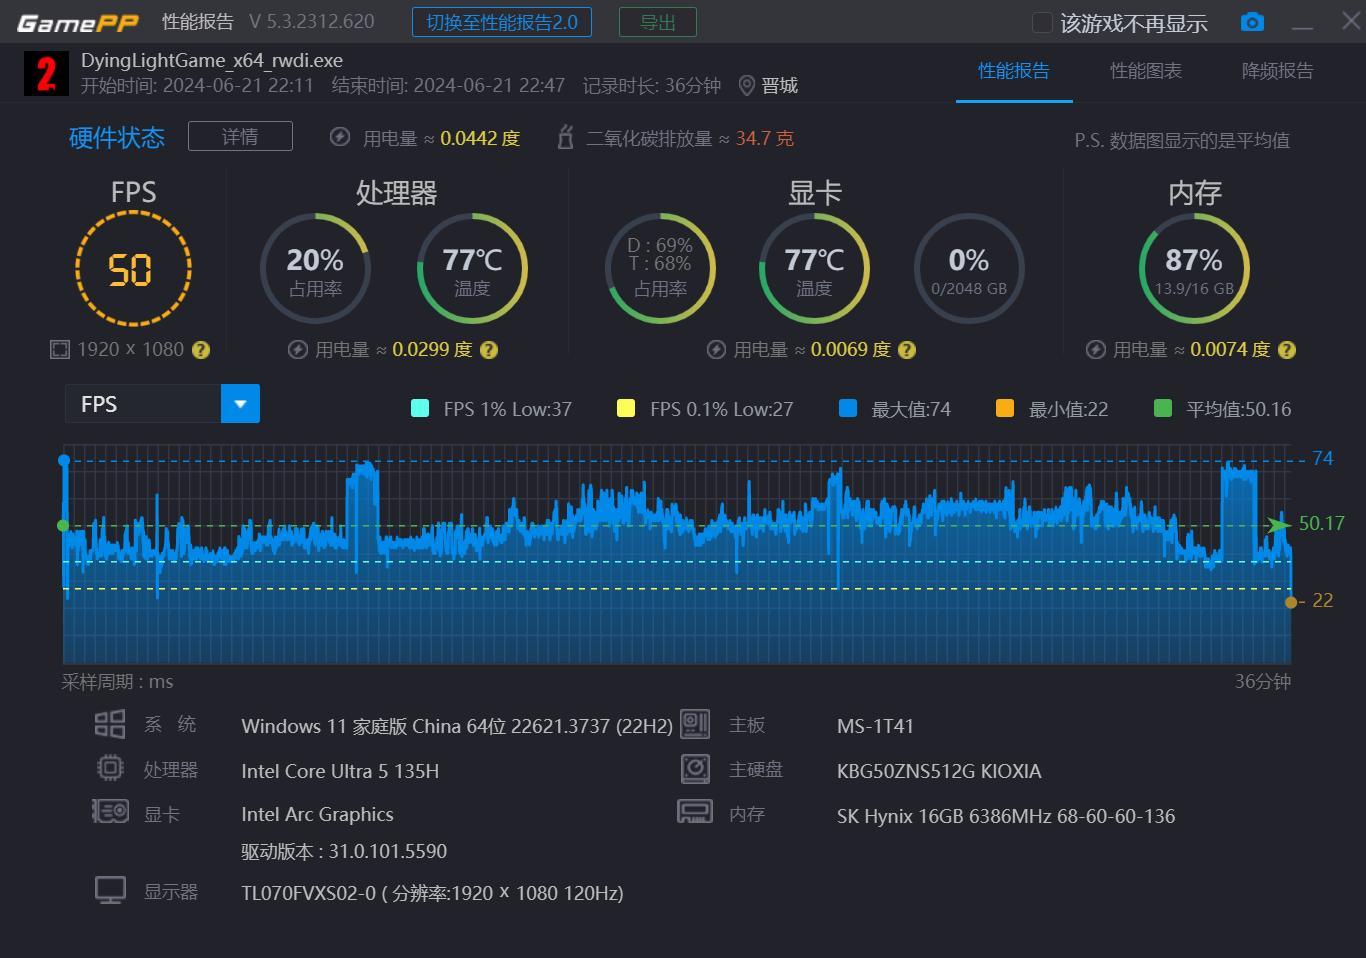Image resolution: width=1366 pixels, height=958 pixels.
Task: Click the 硬件状态 heading
Action: tap(117, 138)
